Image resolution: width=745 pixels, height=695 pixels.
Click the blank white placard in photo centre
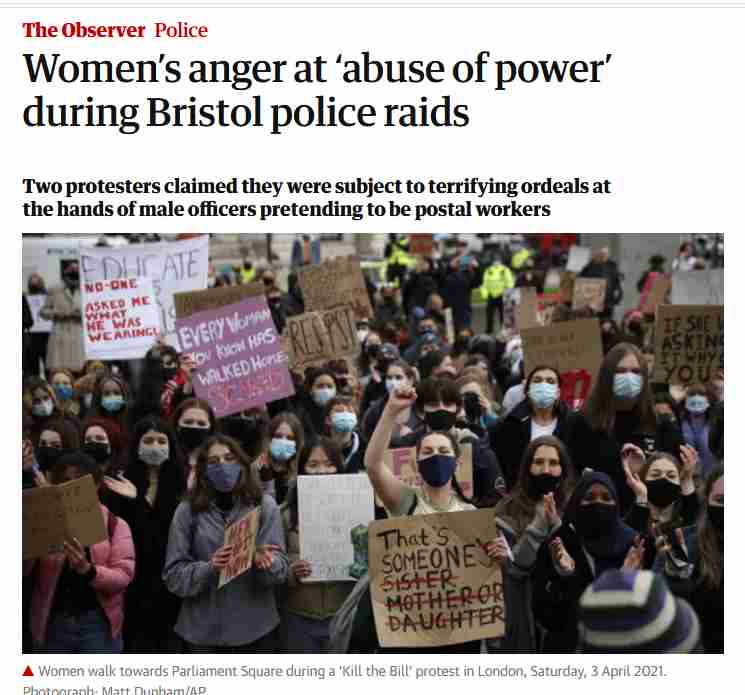pyautogui.click(x=335, y=527)
